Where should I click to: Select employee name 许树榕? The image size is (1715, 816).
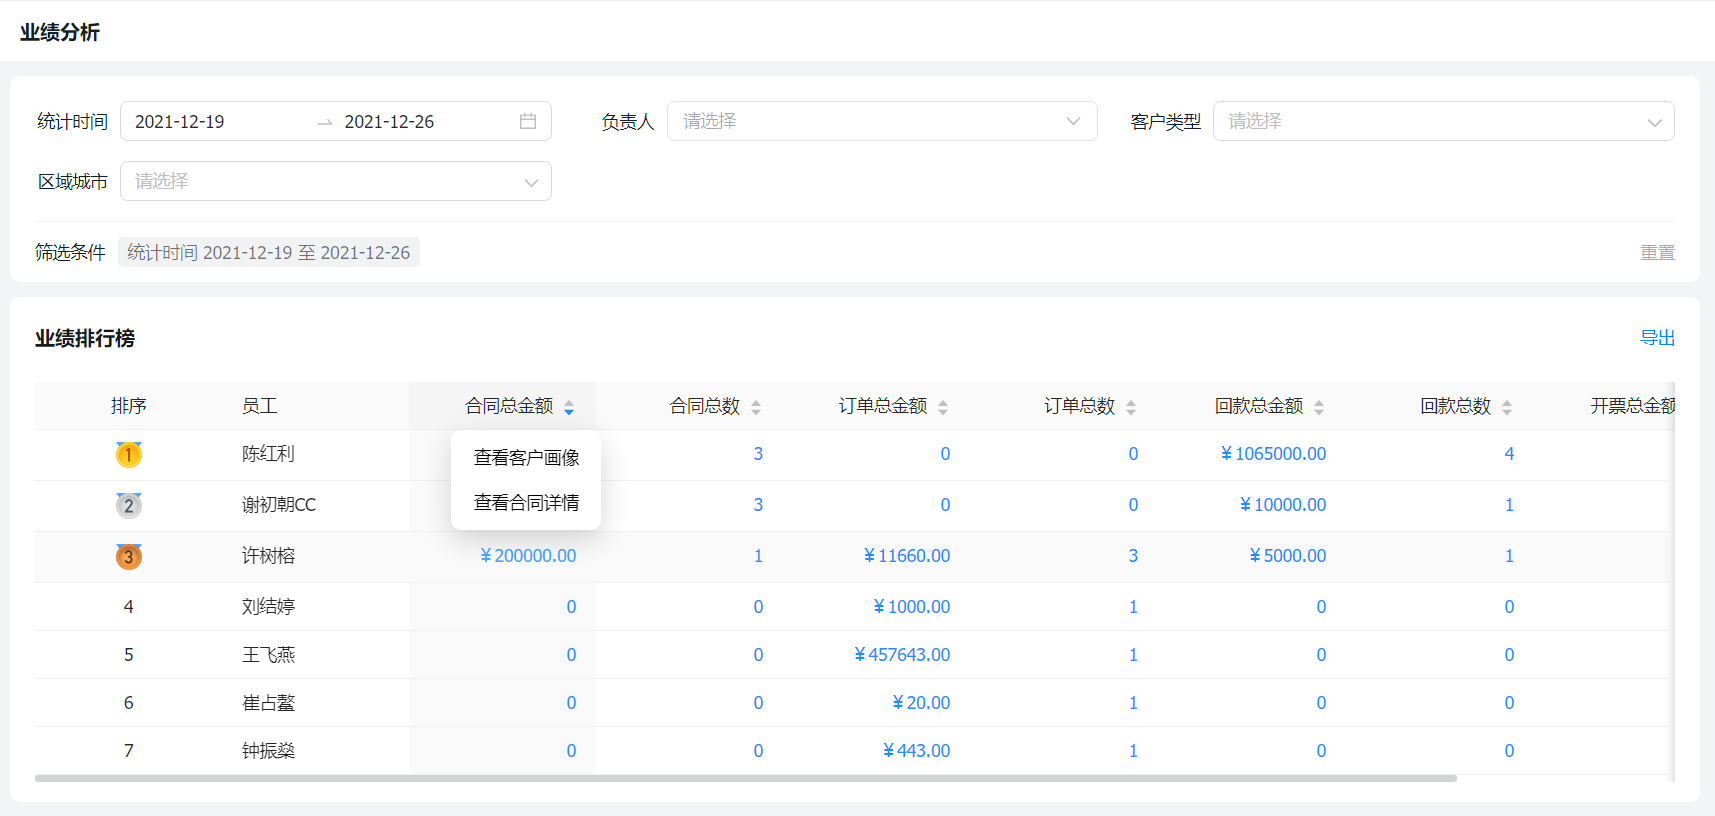coord(268,556)
